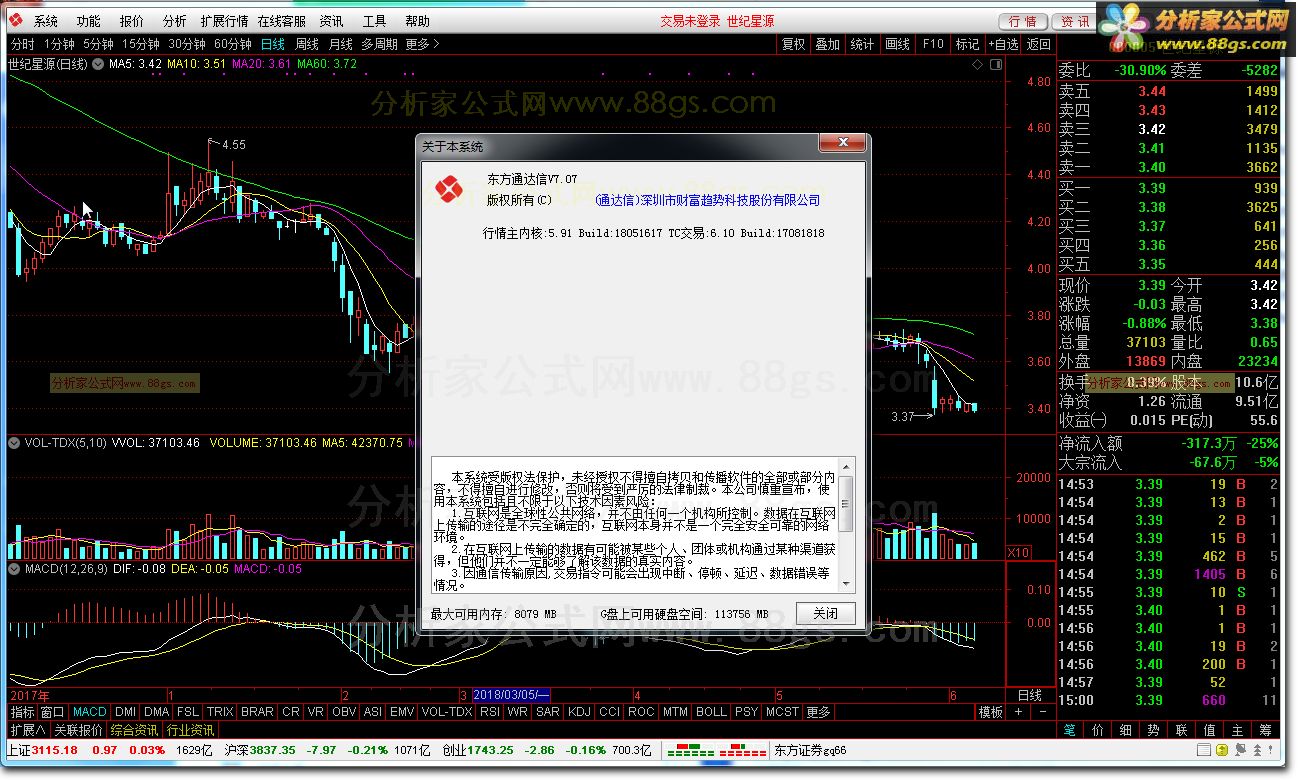Click the 东方证券 status bar entry

click(811, 750)
